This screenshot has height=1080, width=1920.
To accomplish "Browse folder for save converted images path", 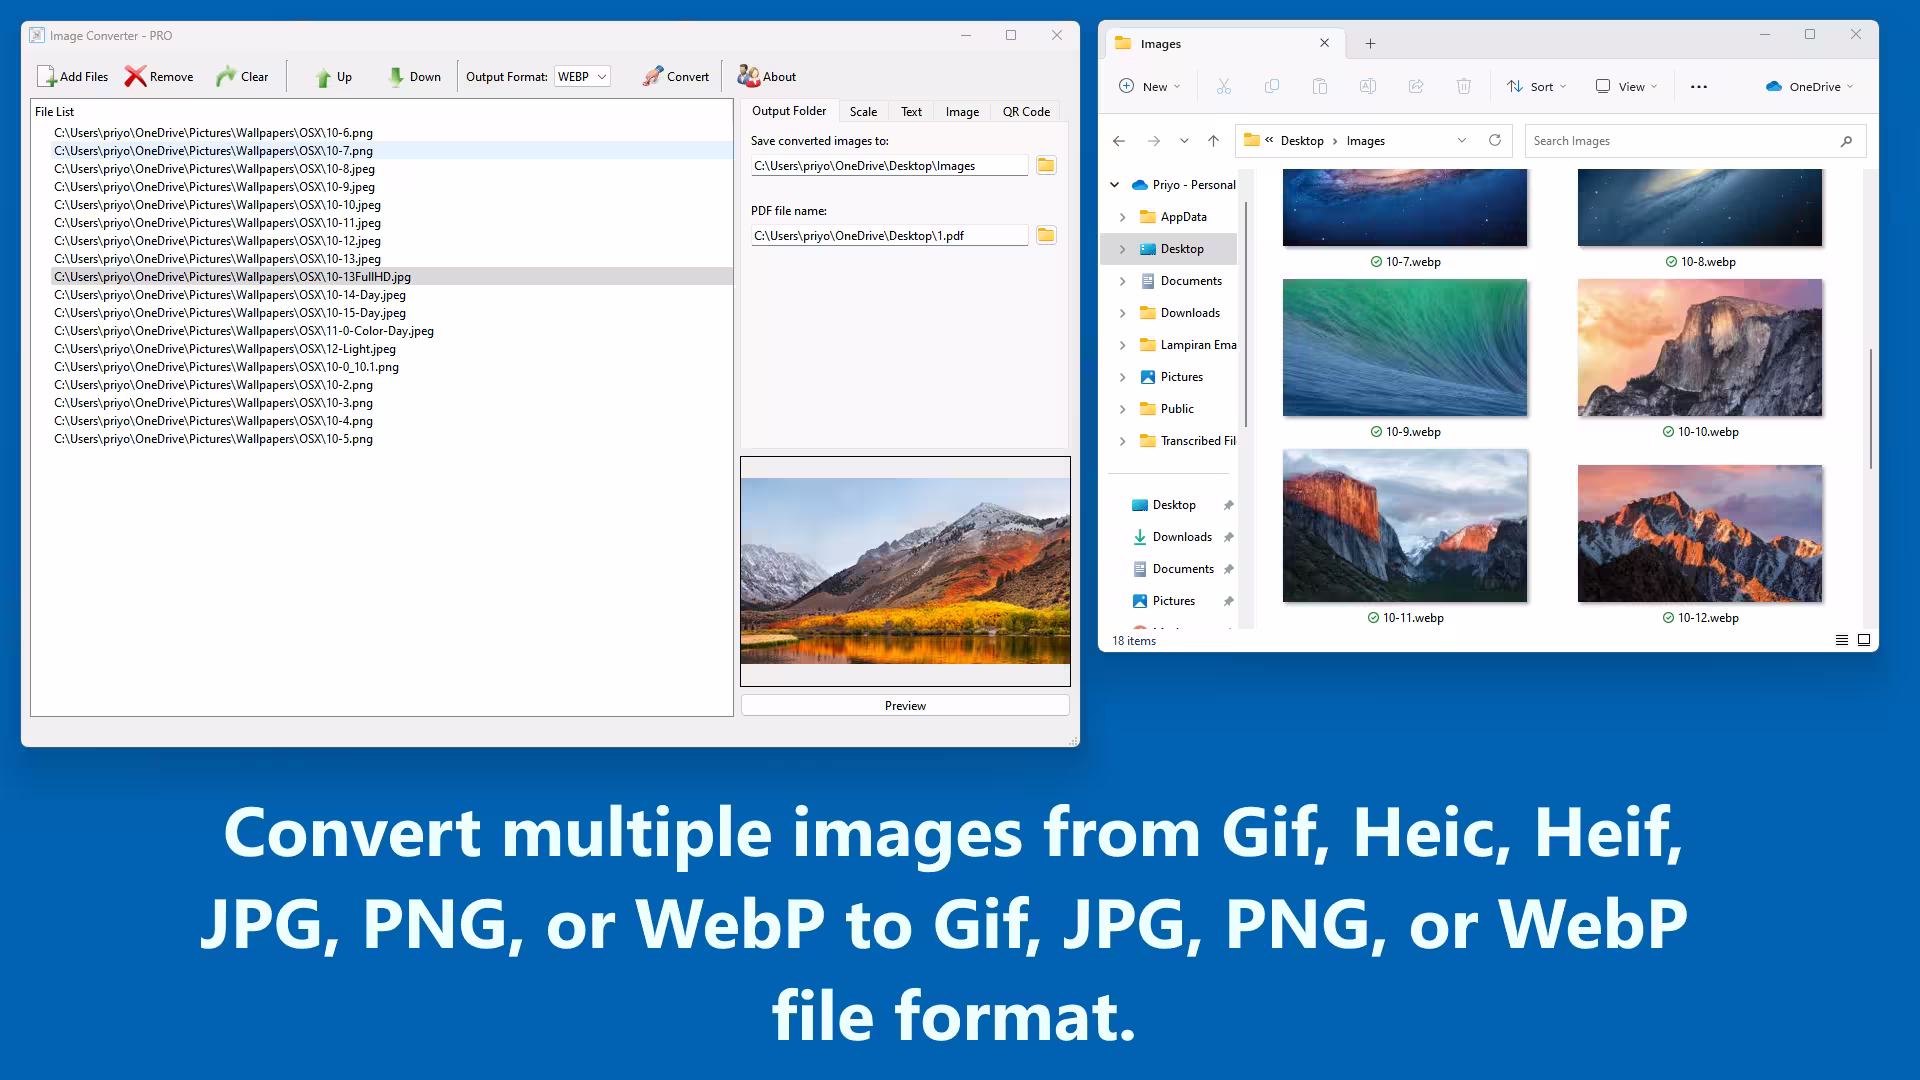I will tap(1046, 165).
